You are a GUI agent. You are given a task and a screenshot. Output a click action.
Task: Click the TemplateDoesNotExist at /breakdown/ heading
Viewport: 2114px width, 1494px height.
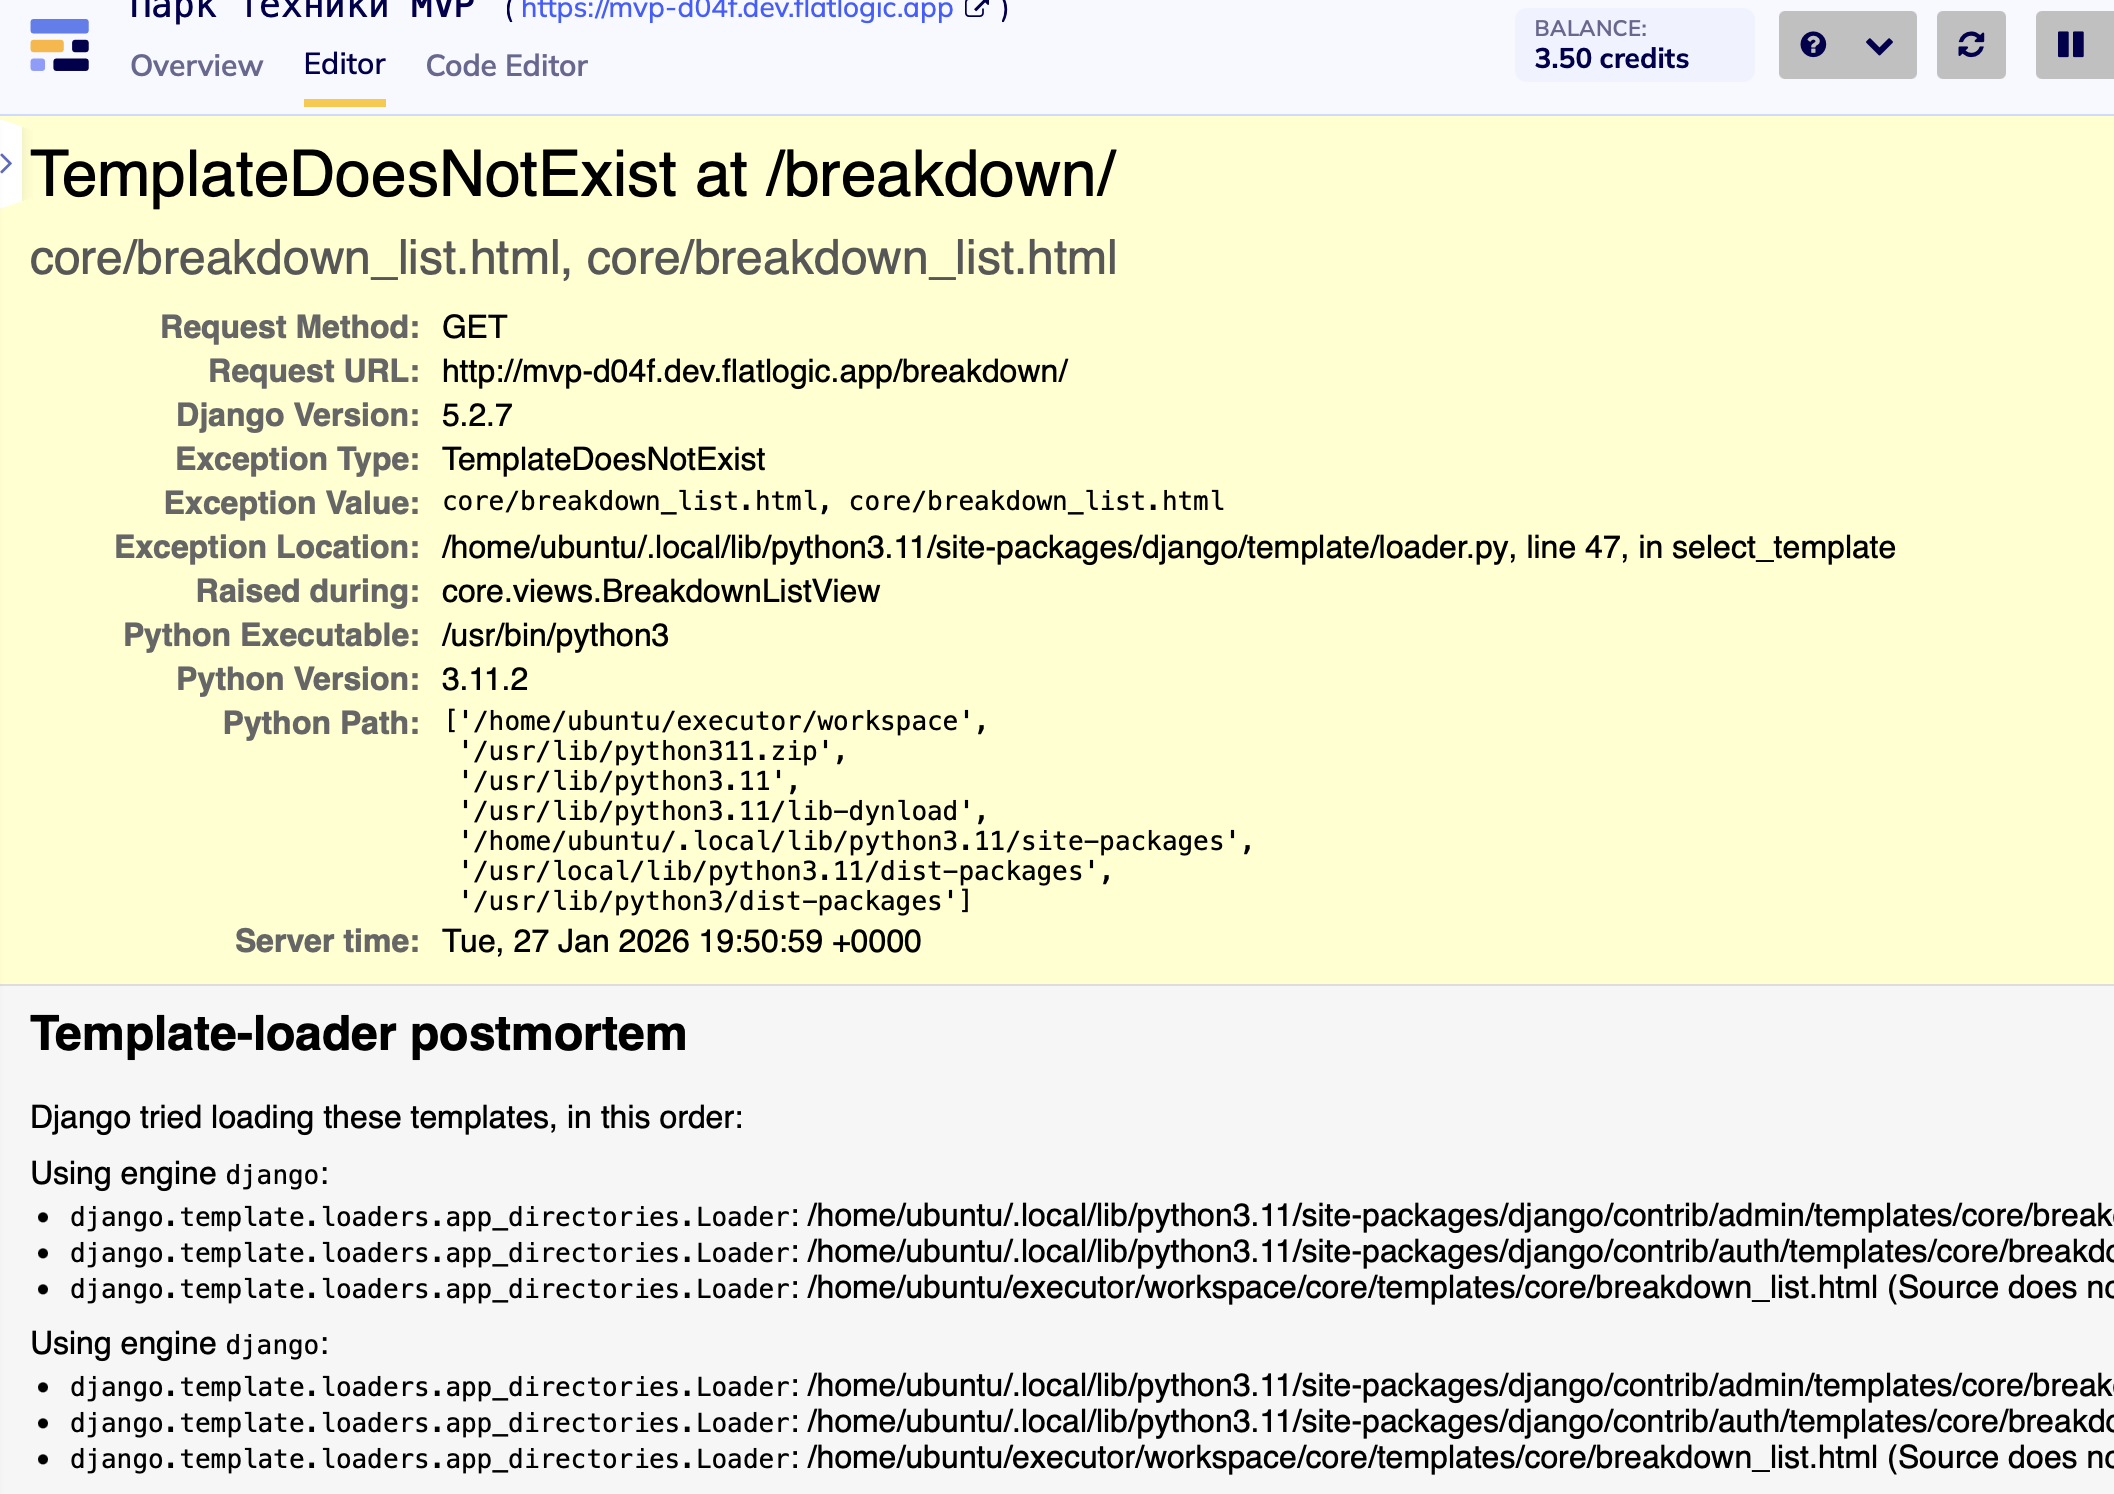point(572,175)
